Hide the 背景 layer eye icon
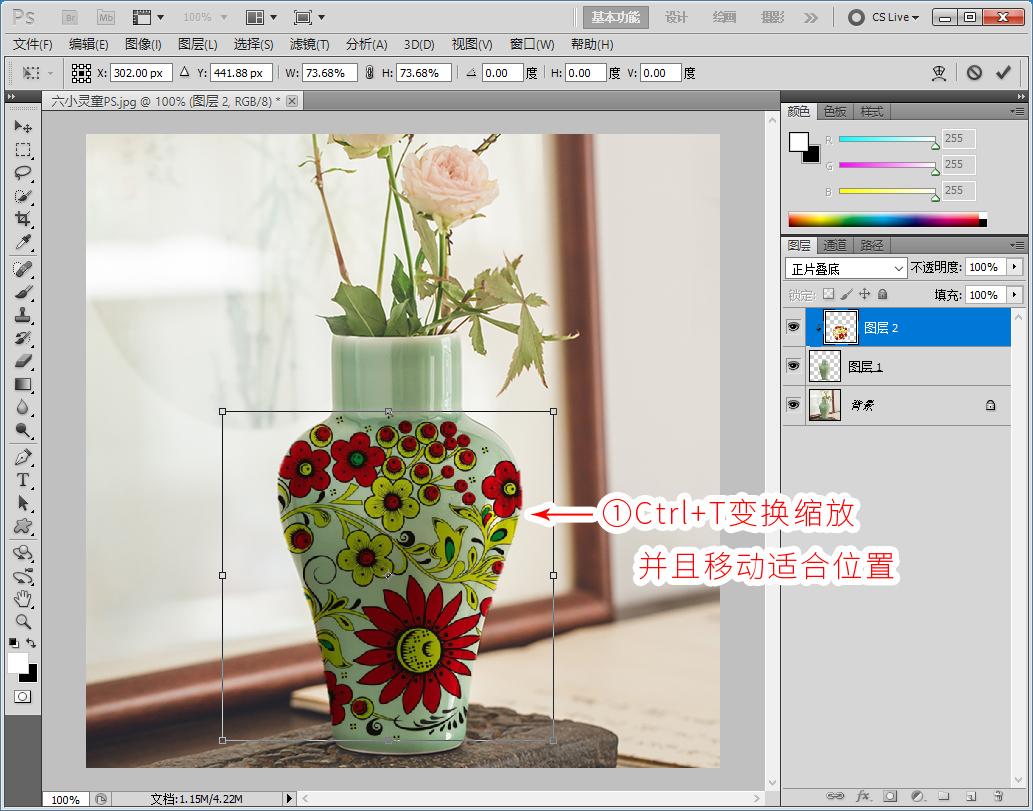This screenshot has height=811, width=1033. [x=793, y=405]
